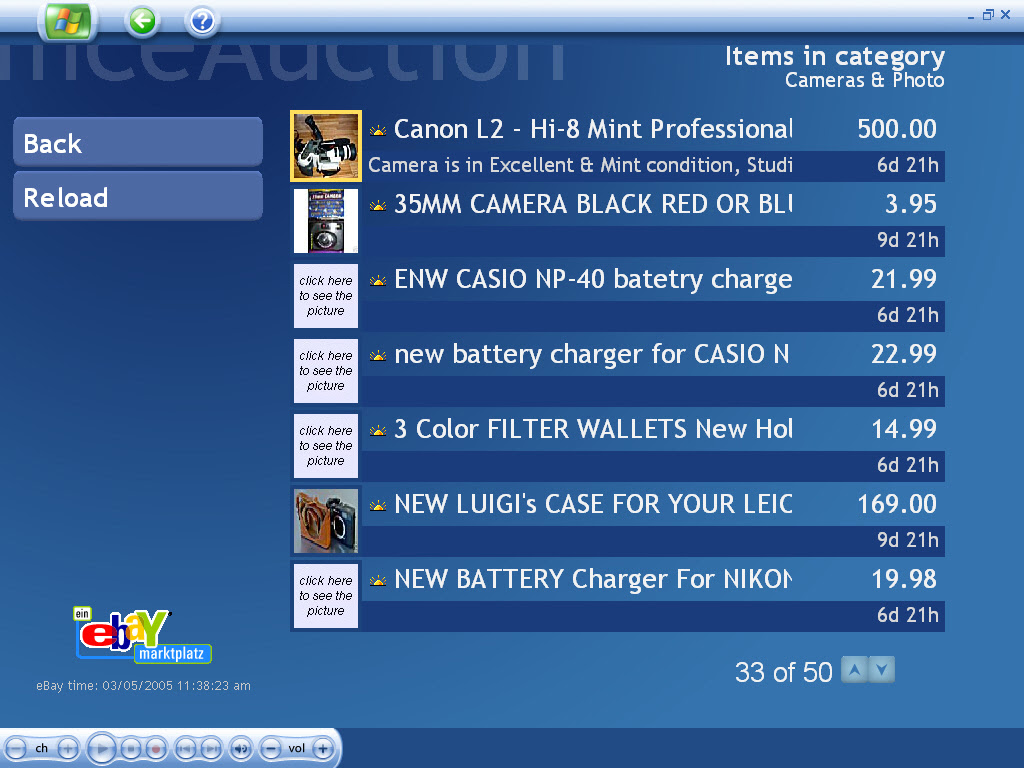The height and width of the screenshot is (768, 1024).
Task: Click the sun icon next to ENW CASIO NP-40
Action: click(x=377, y=281)
